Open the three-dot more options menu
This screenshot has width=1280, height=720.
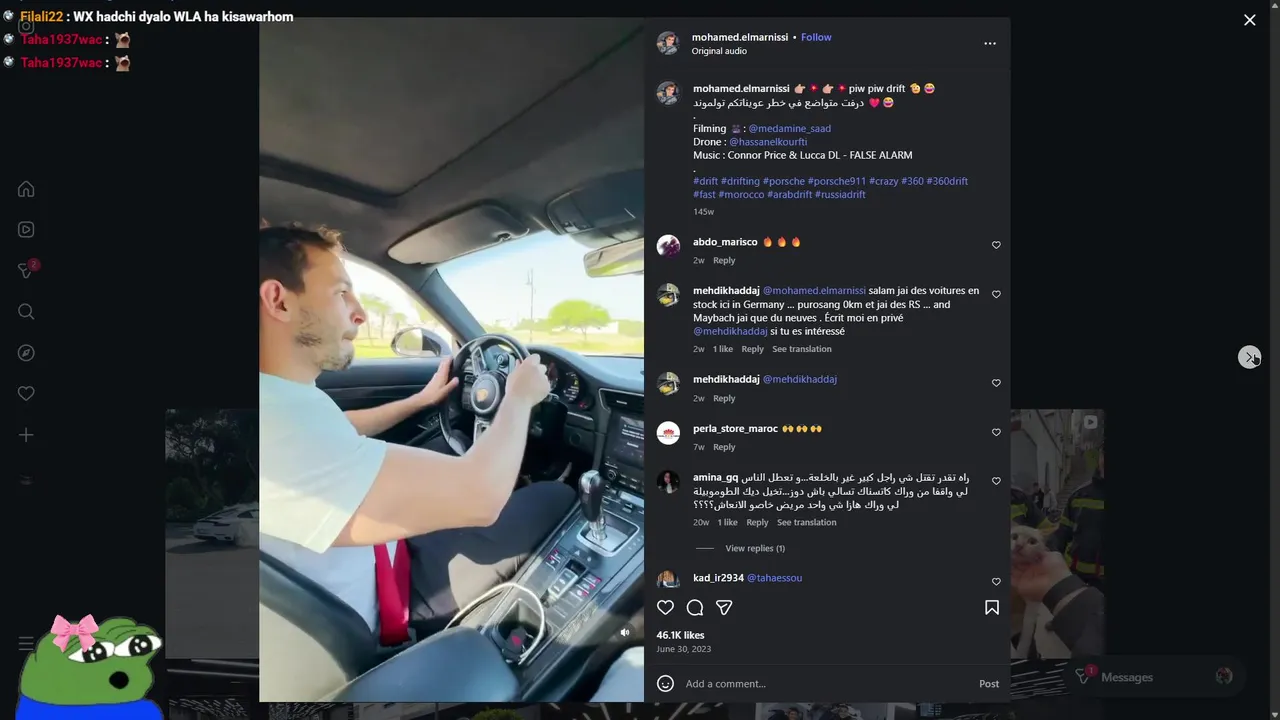(990, 44)
